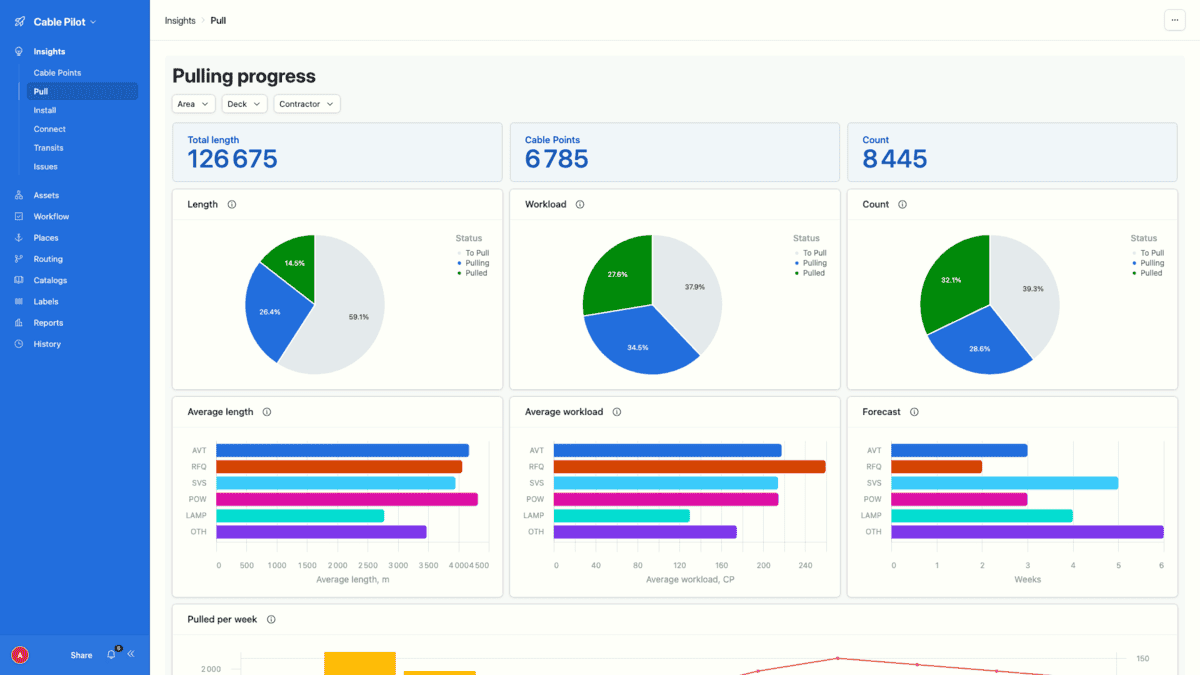
Task: Go to Cable Points in sidebar
Action: [x=57, y=73]
